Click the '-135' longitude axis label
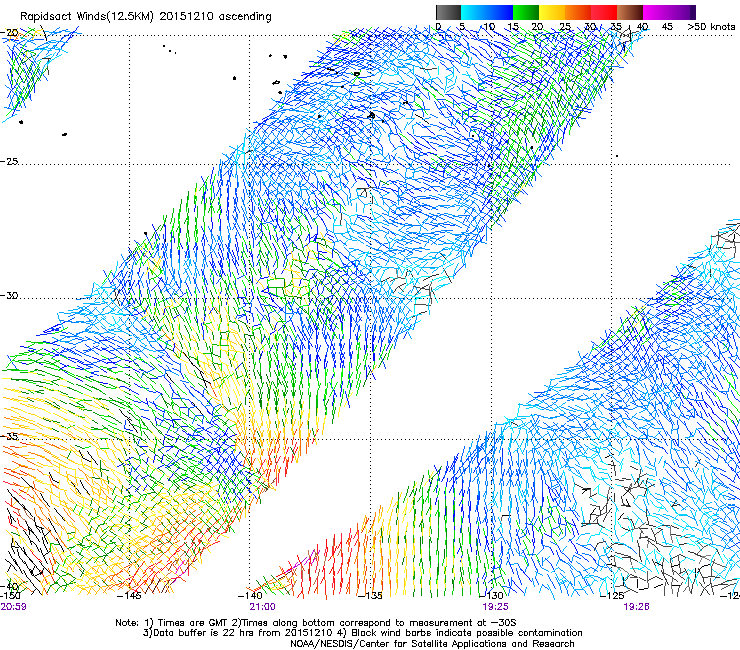 370,596
